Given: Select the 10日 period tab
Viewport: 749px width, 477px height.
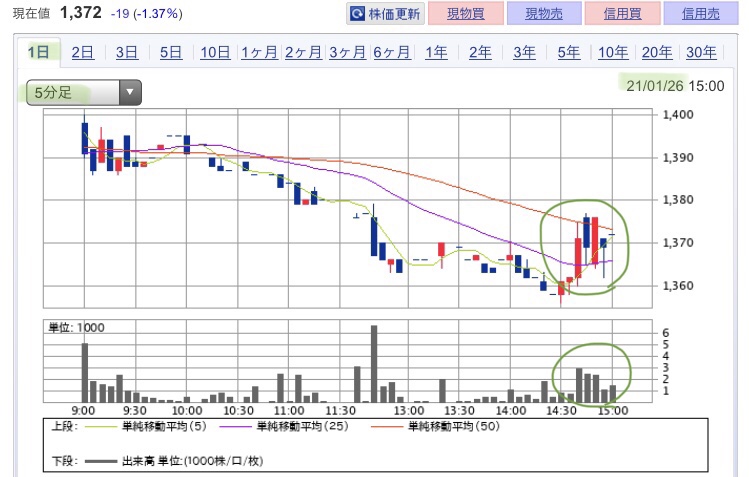Looking at the screenshot, I should [215, 53].
